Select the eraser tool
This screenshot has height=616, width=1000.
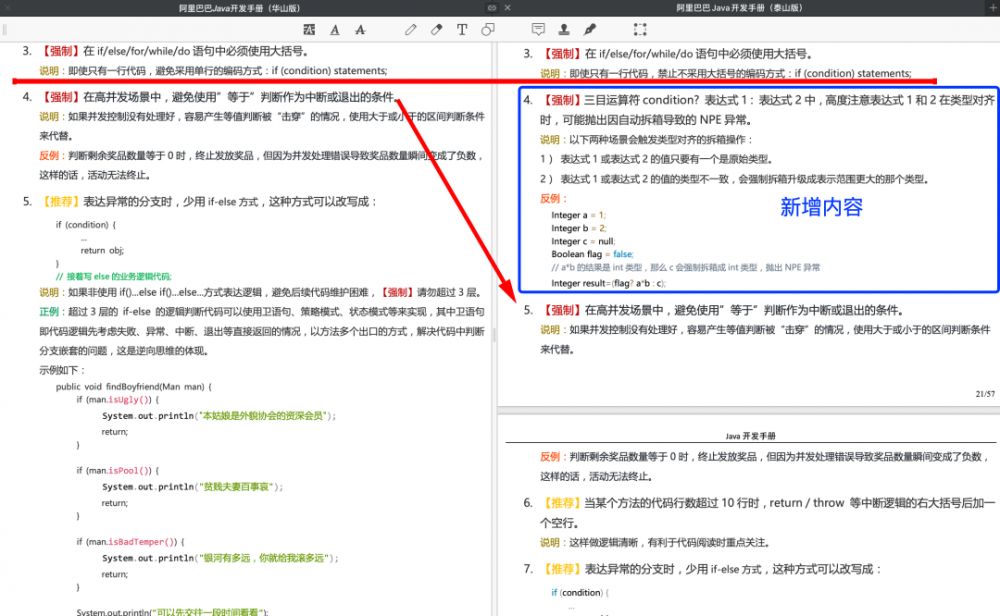tap(436, 30)
